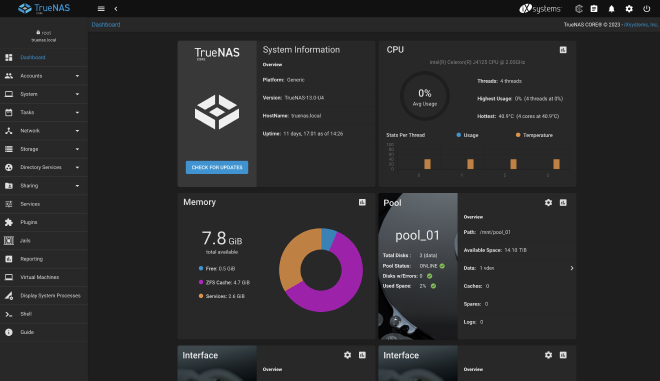This screenshot has height=381, width=660.
Task: Click the CPU Avg Usage gauge
Action: (425, 96)
